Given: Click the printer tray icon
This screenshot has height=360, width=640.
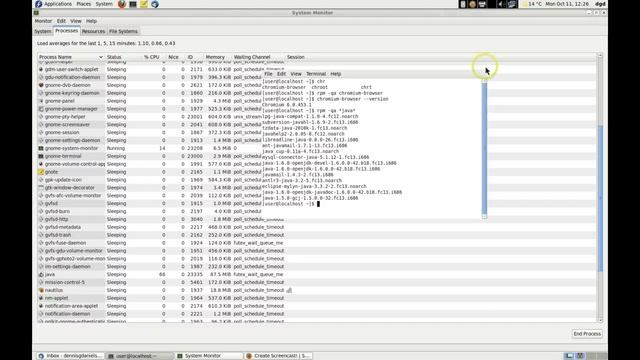Looking at the screenshot, I should point(482,4).
